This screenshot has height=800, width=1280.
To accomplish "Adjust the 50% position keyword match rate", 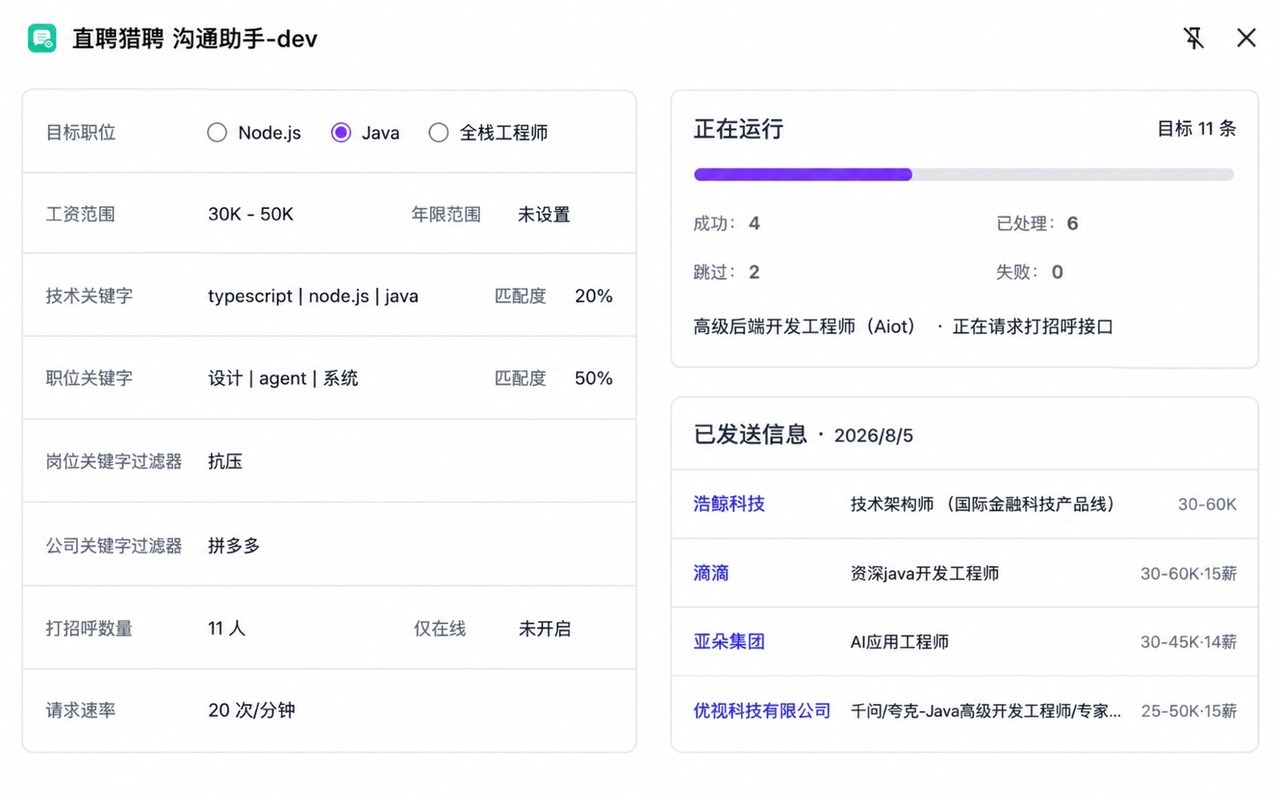I will click(594, 378).
